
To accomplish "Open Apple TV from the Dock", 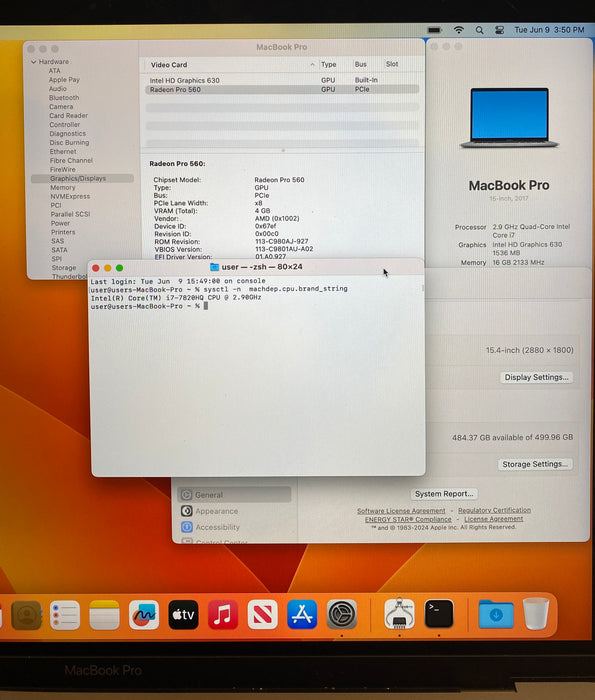I will [183, 615].
